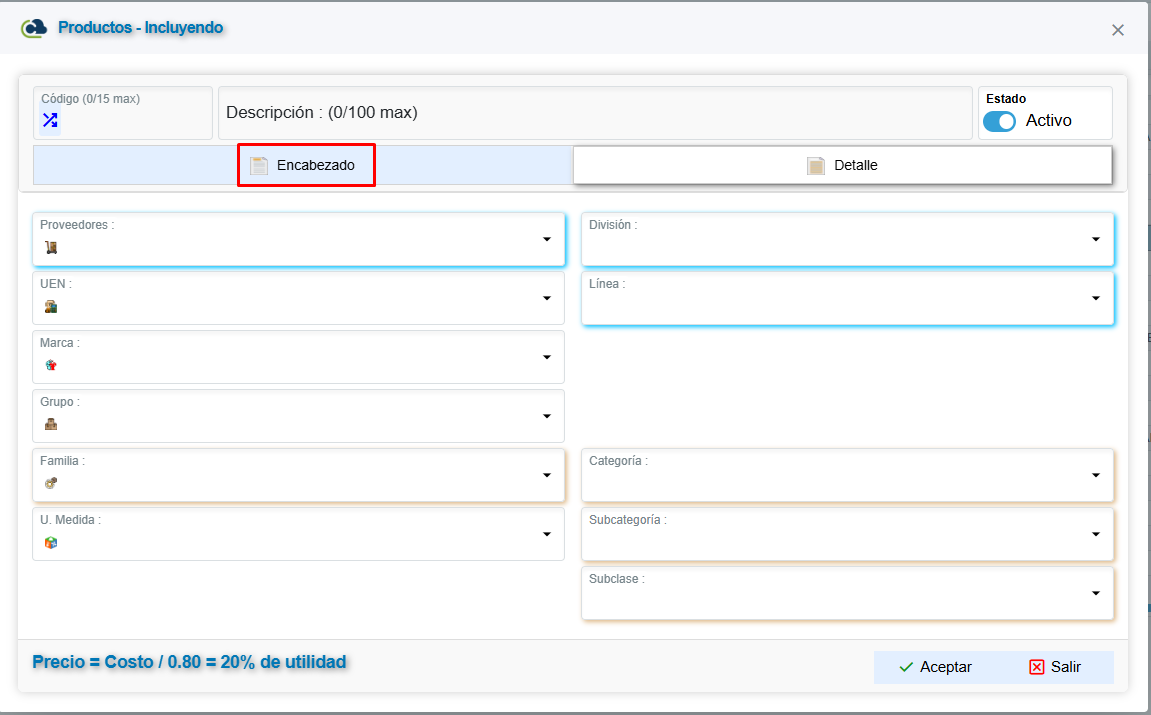This screenshot has height=715, width=1151.
Task: Click the Precio = Costo formula text
Action: tap(189, 662)
